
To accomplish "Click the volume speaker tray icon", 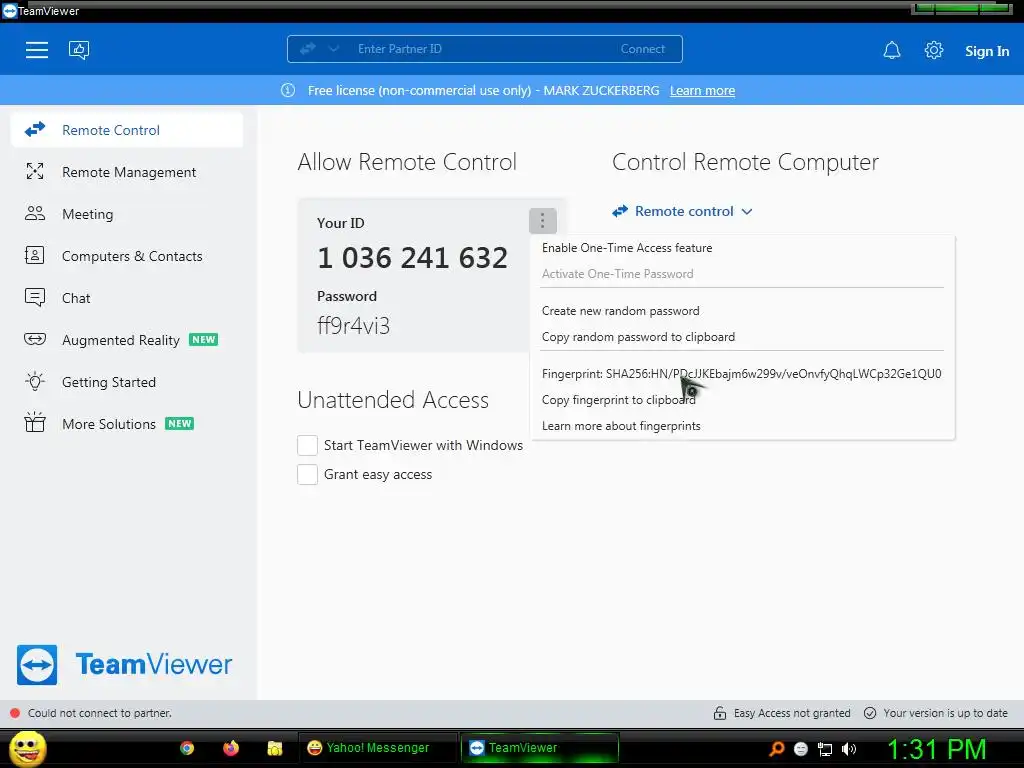I will [x=849, y=749].
